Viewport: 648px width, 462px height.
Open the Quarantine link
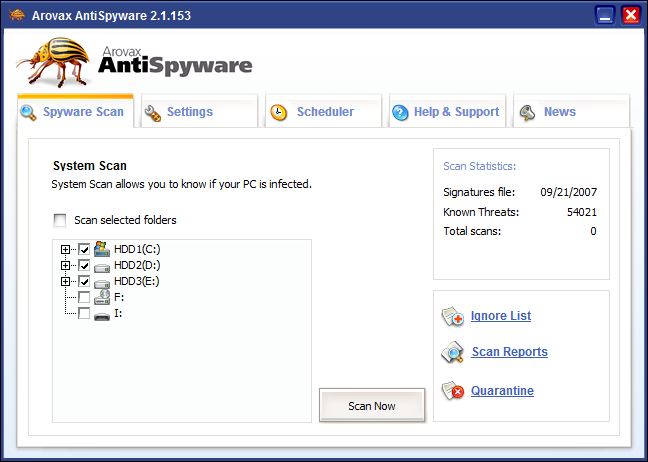click(502, 391)
